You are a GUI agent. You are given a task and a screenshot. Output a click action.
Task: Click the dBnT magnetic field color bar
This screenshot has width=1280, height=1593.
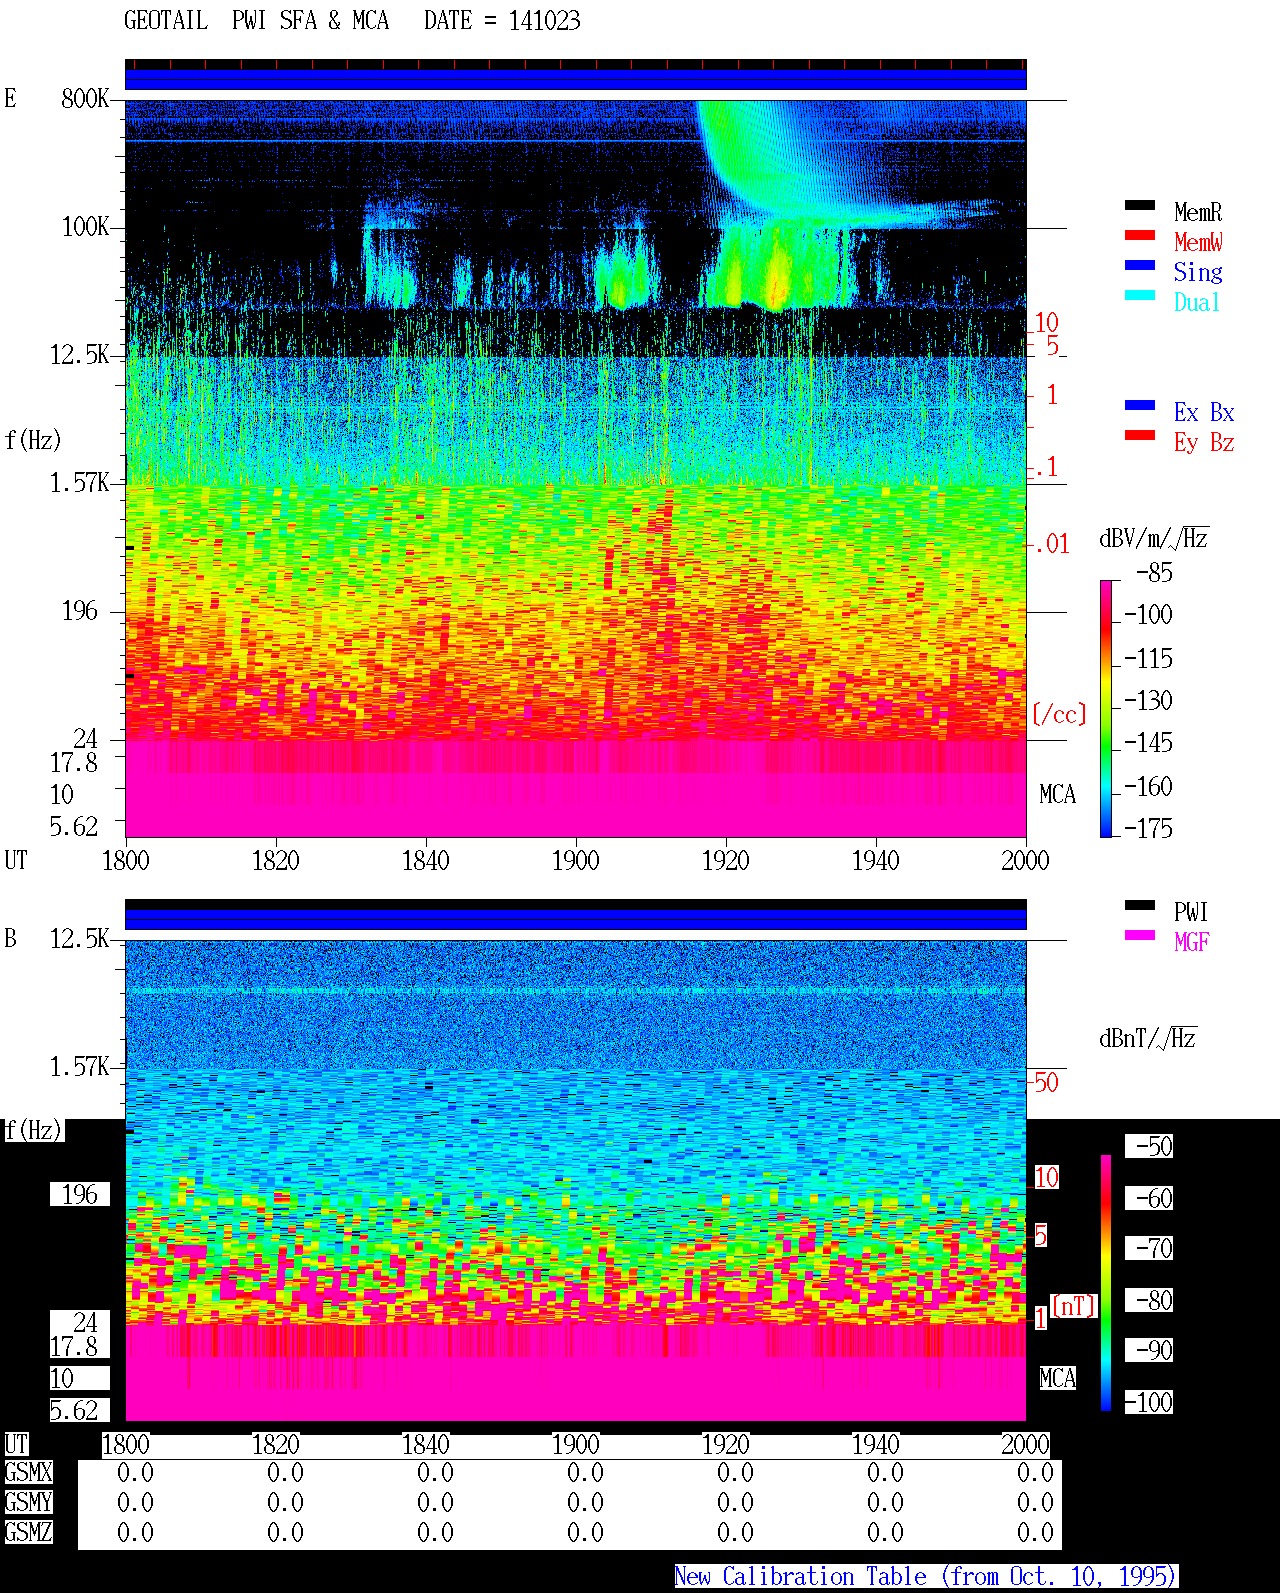point(1106,1283)
